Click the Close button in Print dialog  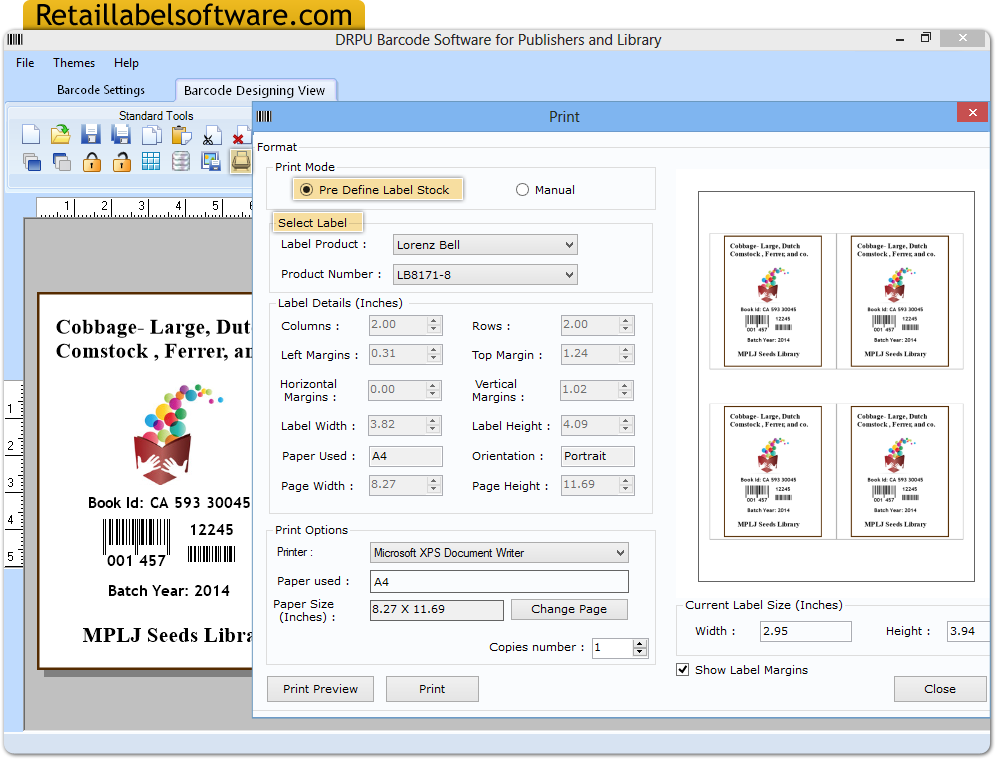coord(940,689)
